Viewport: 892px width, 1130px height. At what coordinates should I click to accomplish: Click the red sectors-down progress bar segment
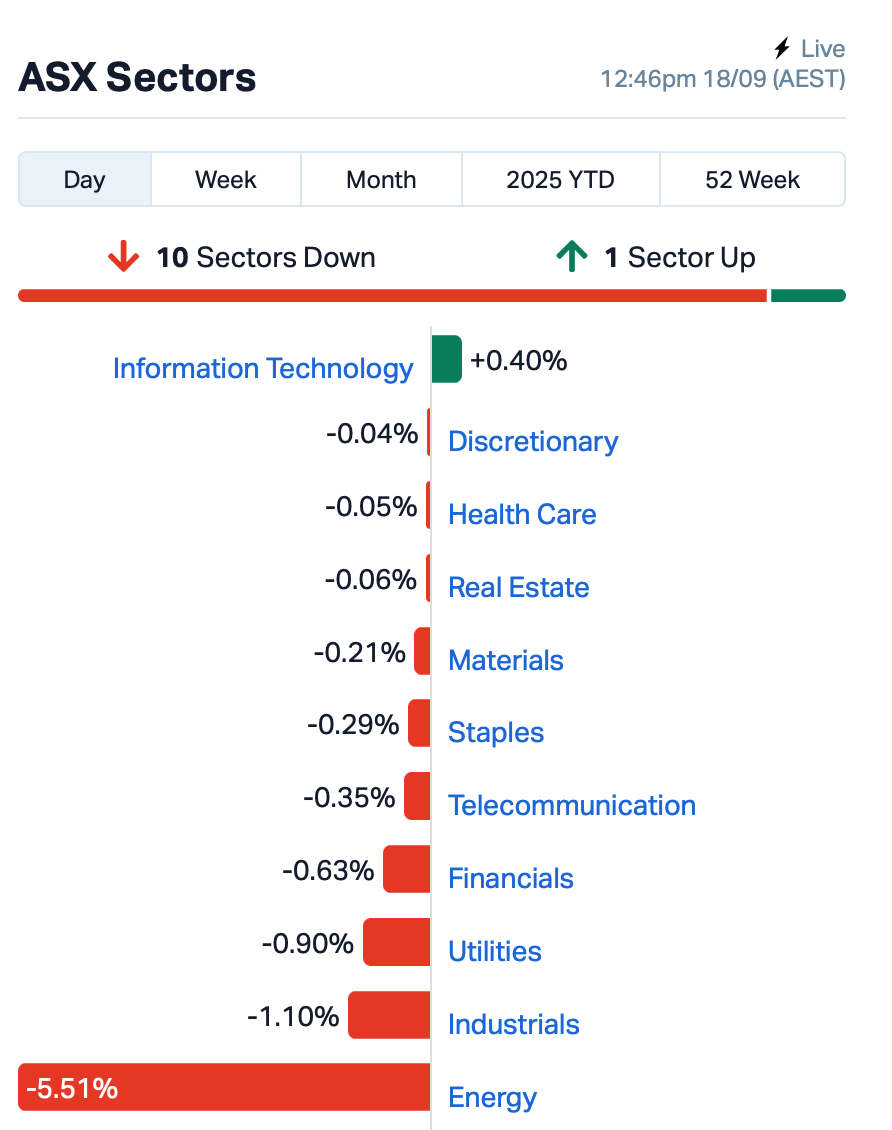click(x=392, y=295)
